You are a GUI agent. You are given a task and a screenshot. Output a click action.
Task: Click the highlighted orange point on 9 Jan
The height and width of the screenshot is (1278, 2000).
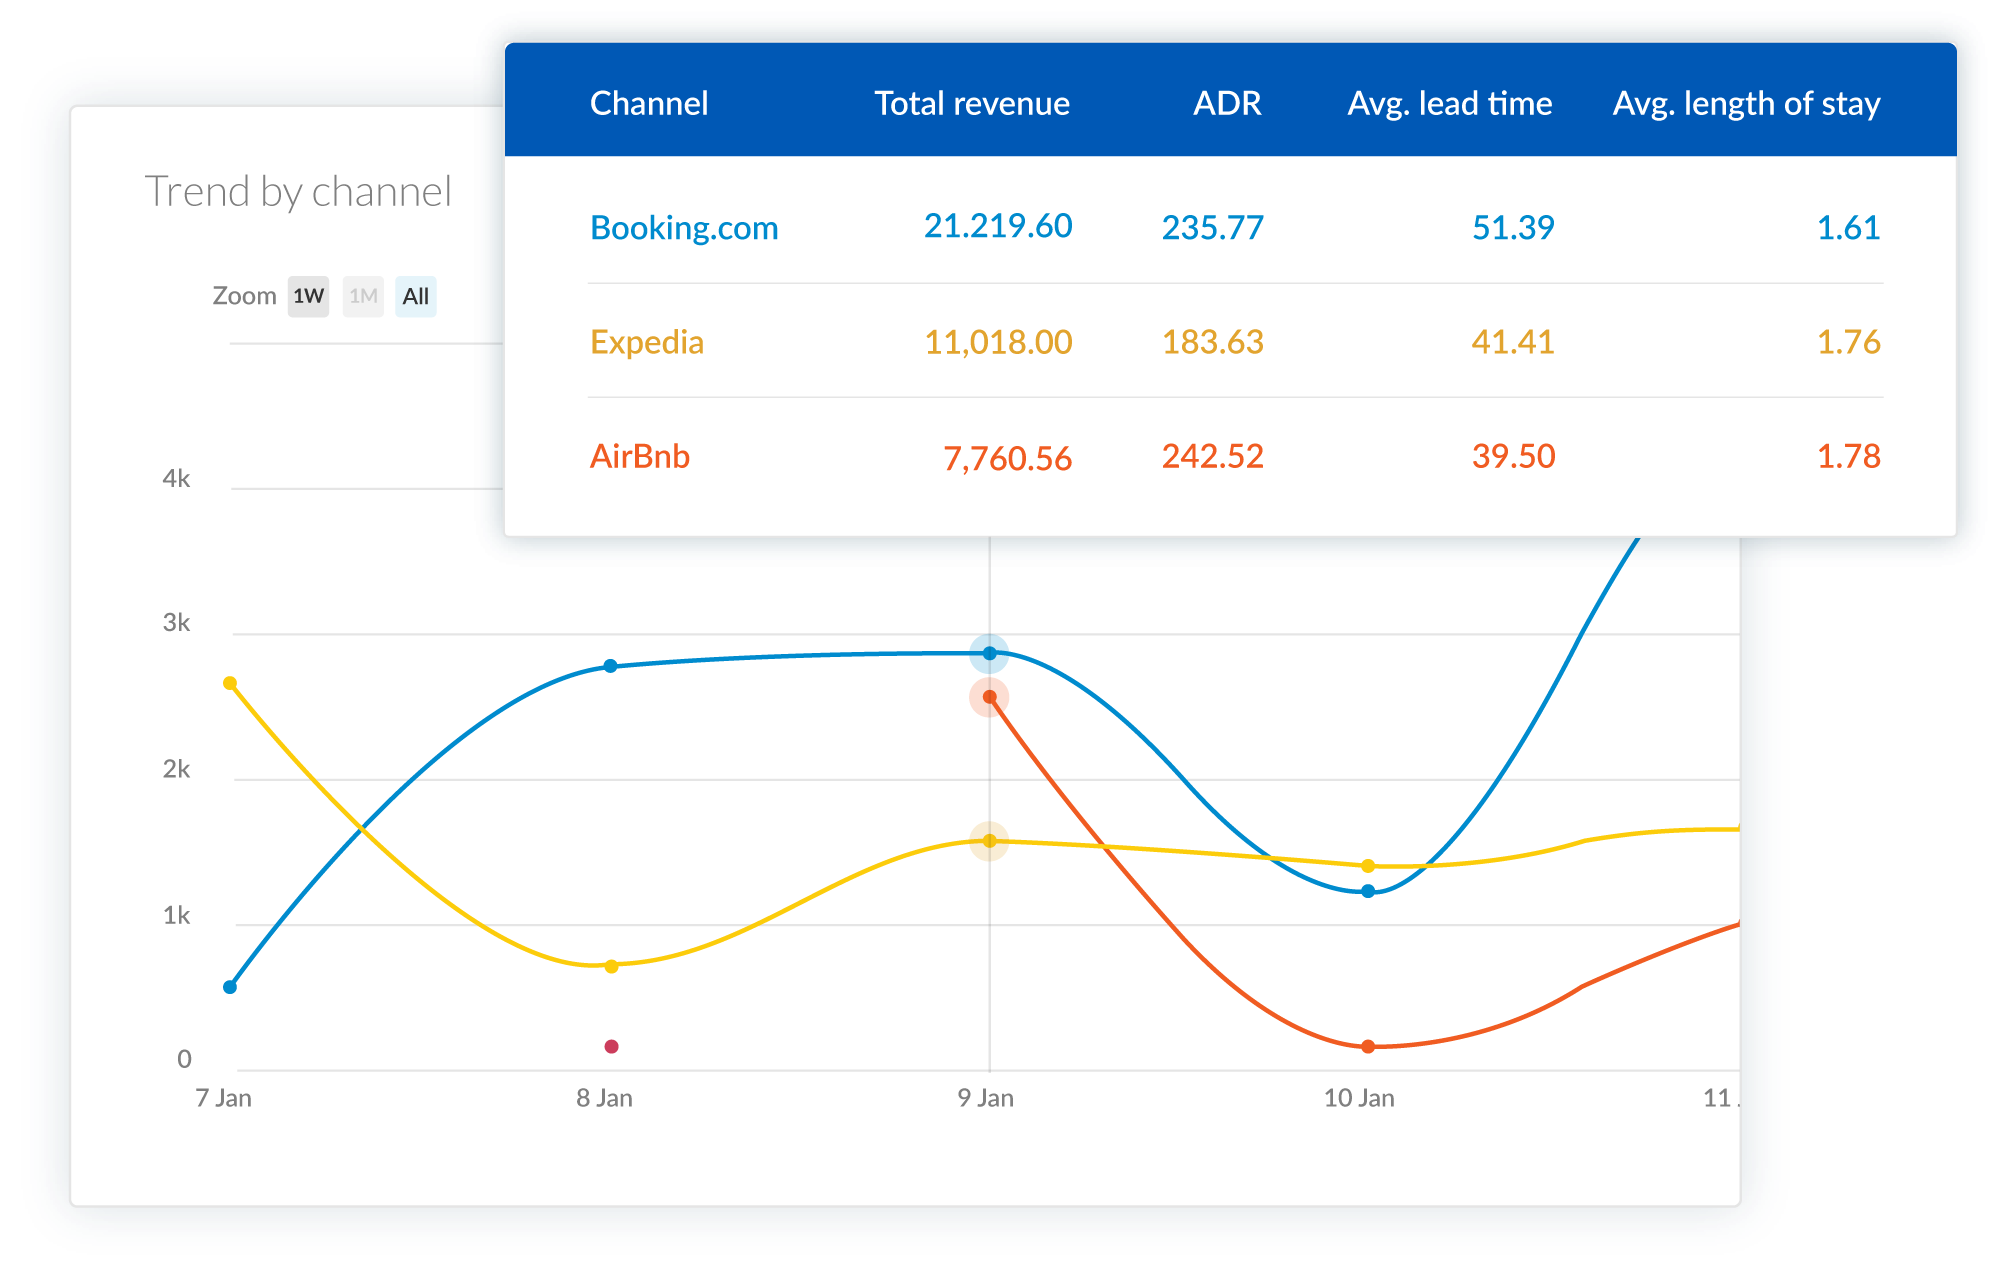tap(989, 697)
